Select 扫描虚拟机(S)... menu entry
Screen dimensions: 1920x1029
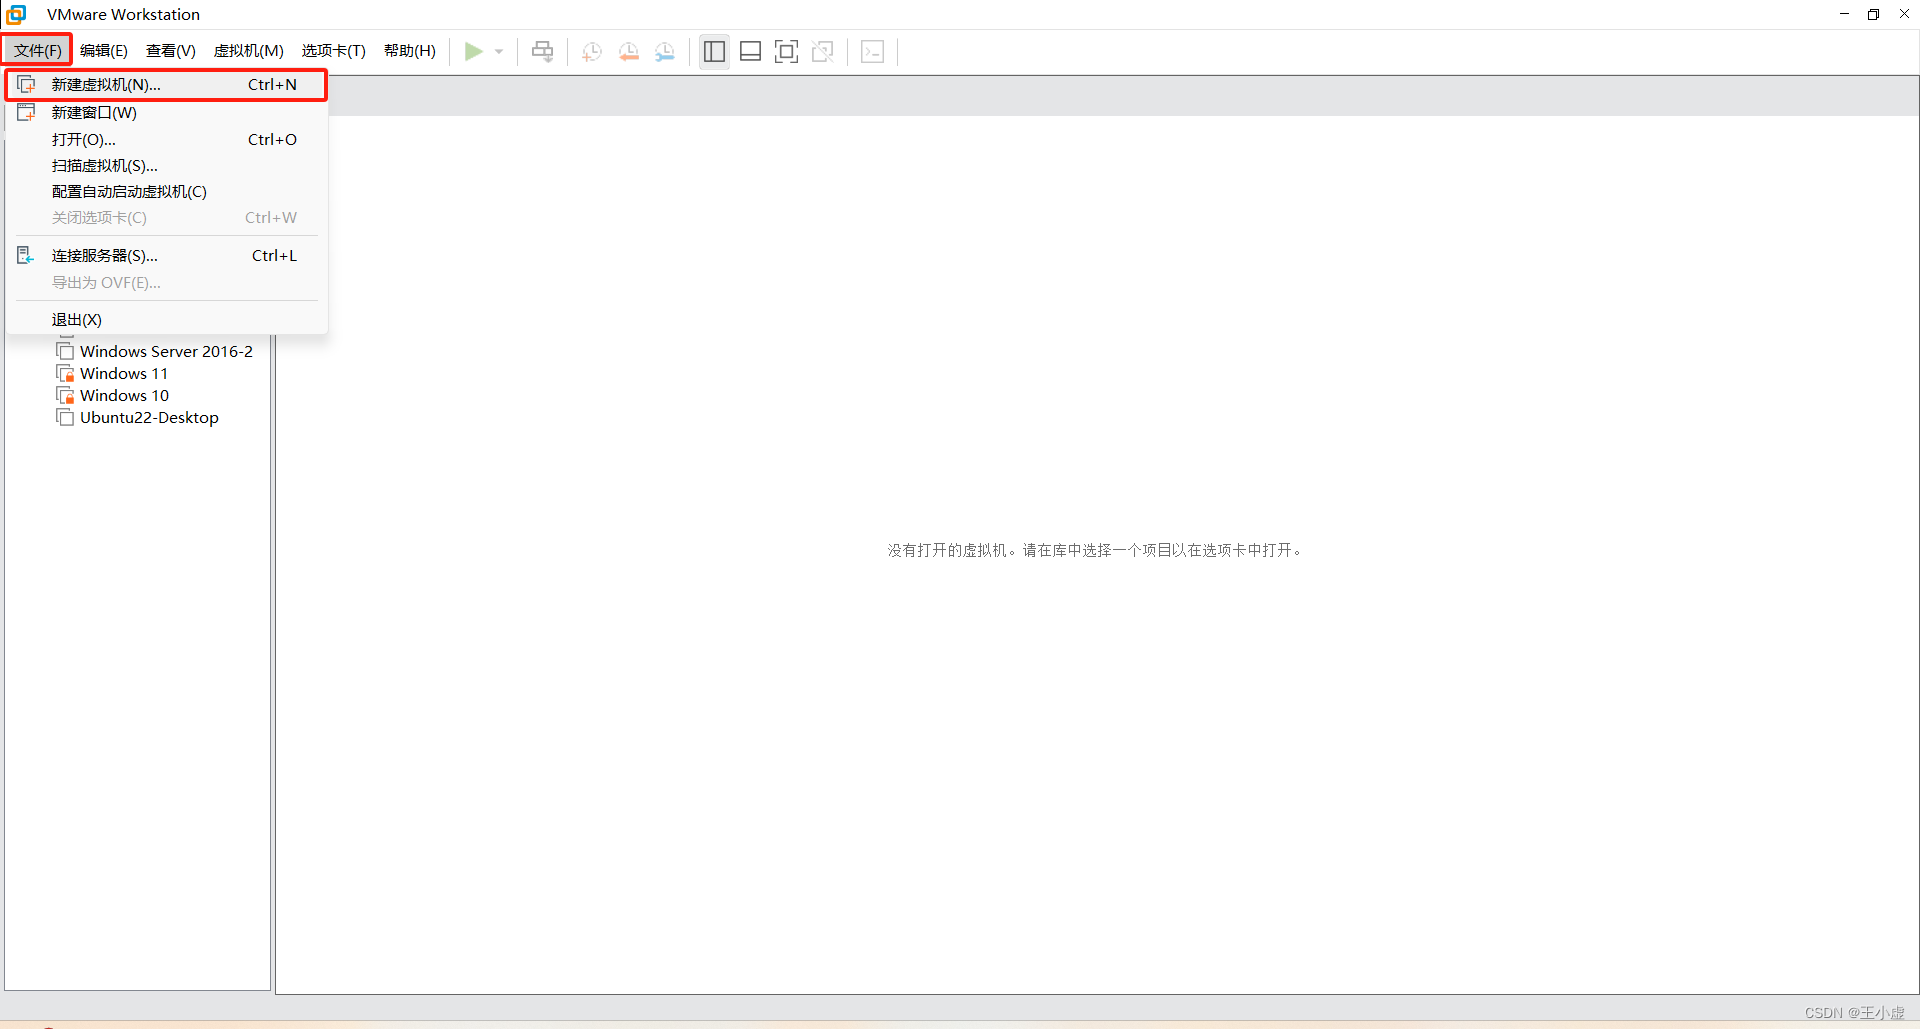pos(167,165)
